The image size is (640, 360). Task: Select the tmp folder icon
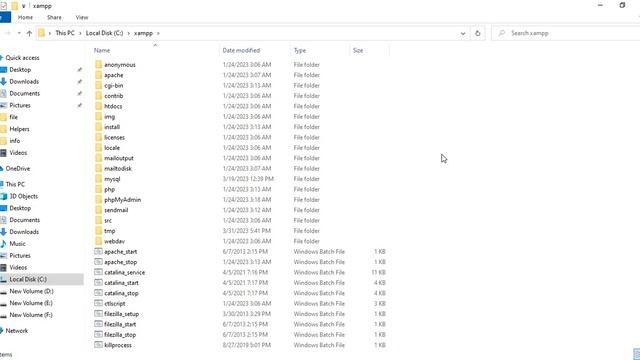[x=98, y=231]
